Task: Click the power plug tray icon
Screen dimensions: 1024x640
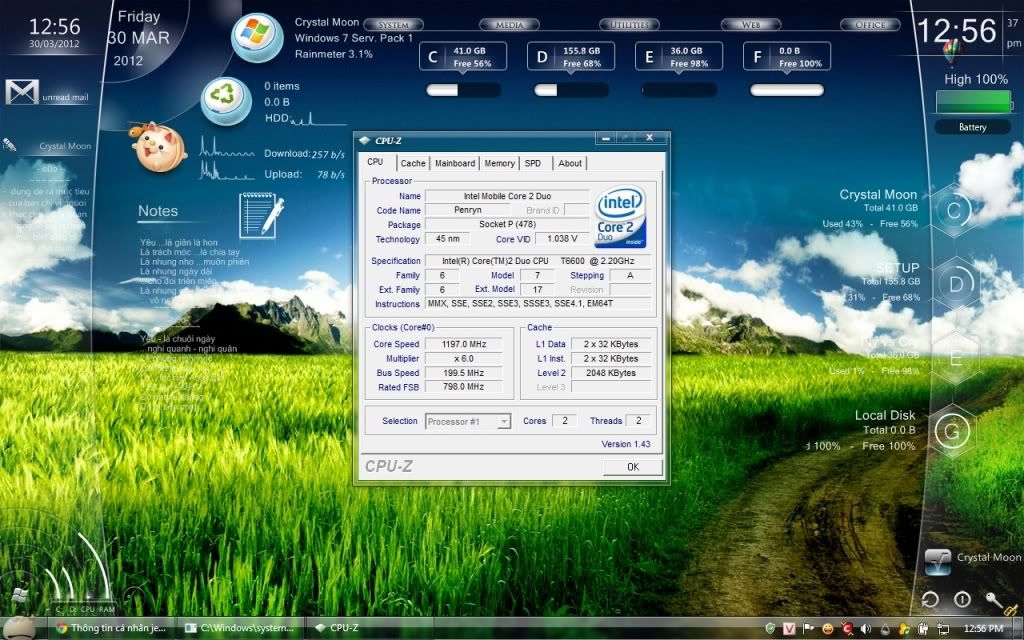Action: tap(923, 628)
